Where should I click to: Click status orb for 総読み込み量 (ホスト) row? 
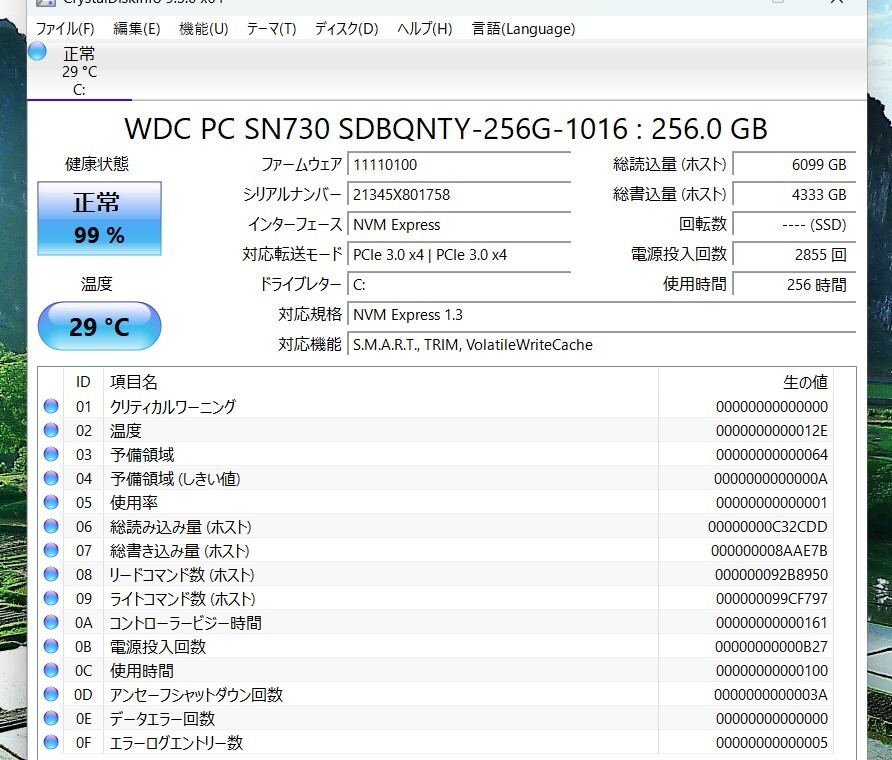51,526
